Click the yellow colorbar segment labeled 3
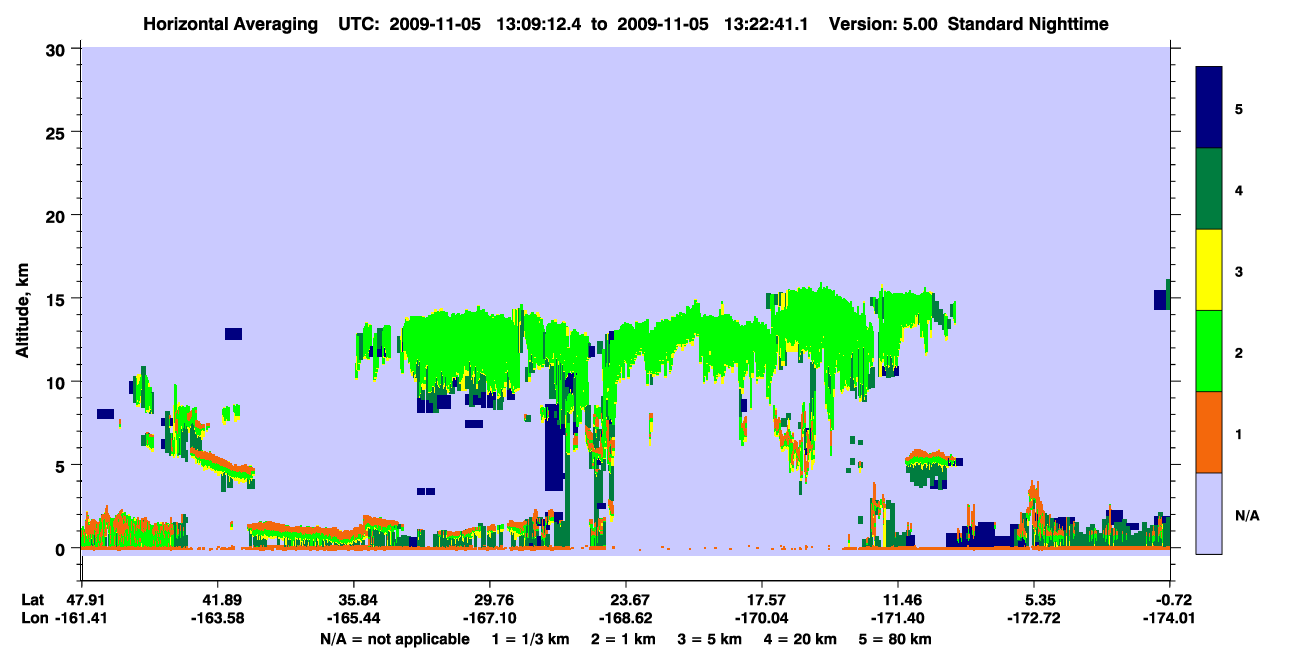 tap(1209, 270)
